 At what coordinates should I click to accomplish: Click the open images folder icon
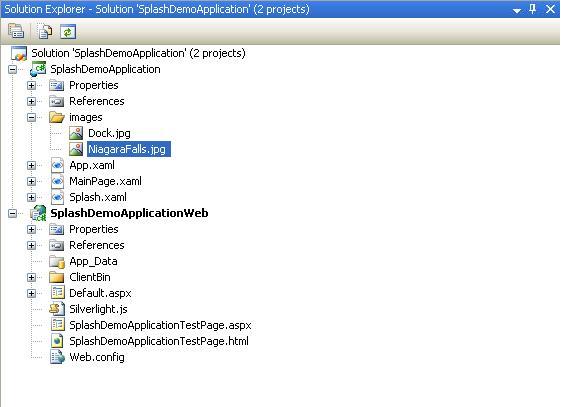pos(57,117)
